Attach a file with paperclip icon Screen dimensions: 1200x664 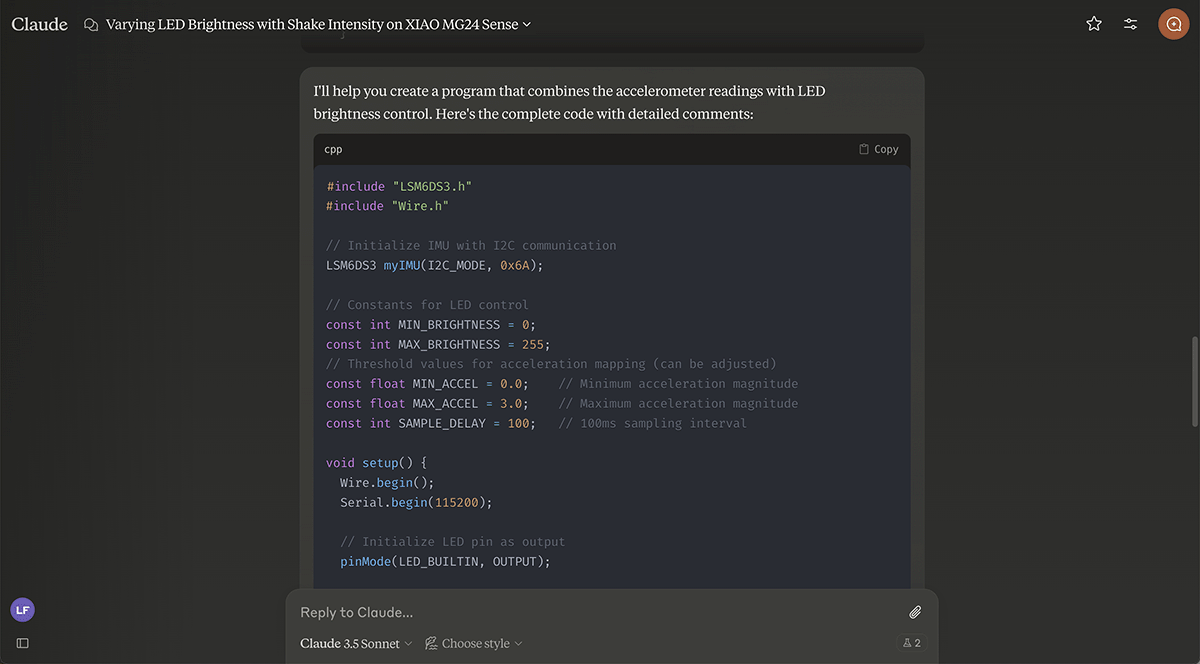(x=914, y=612)
